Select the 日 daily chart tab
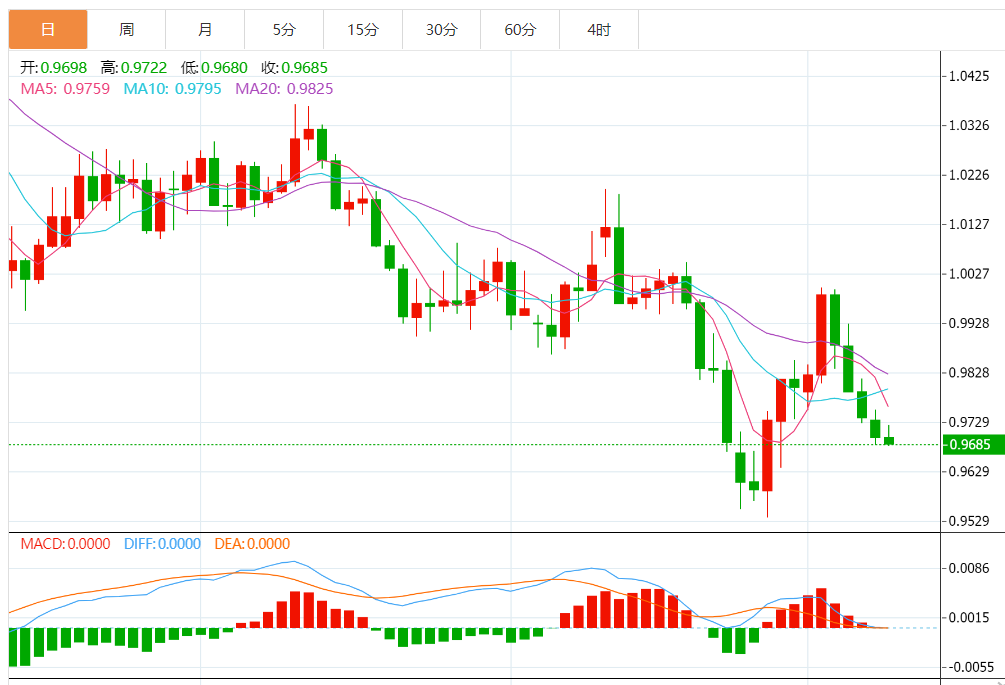Image resolution: width=1005 pixels, height=685 pixels. click(48, 29)
